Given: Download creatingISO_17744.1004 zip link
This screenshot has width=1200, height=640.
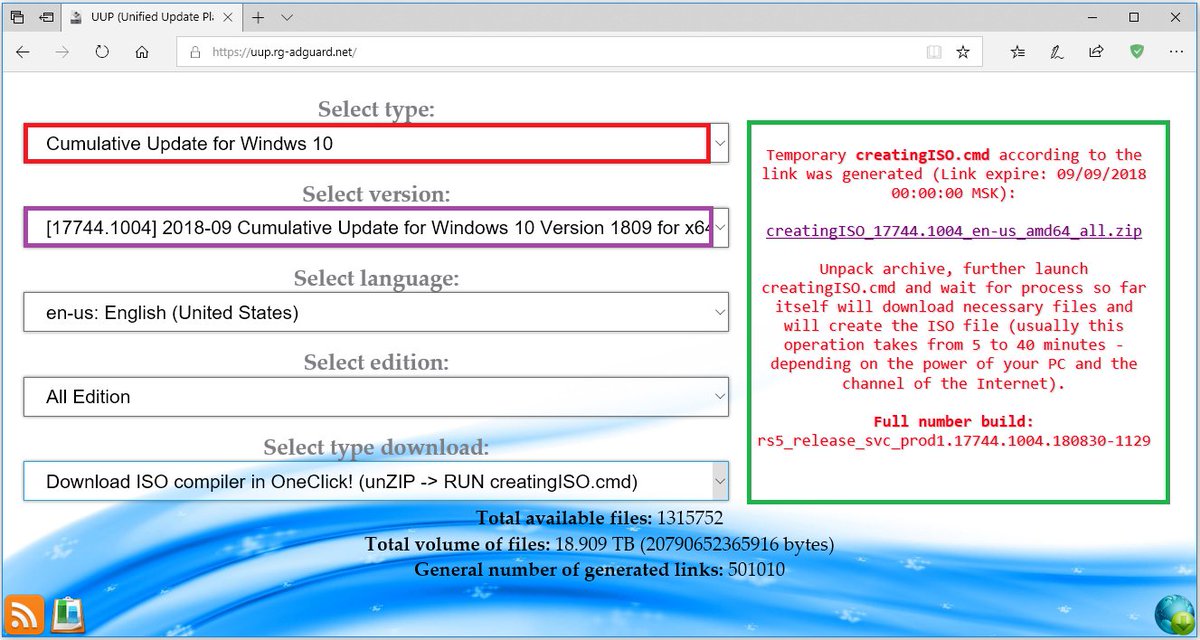Looking at the screenshot, I should coord(954,231).
